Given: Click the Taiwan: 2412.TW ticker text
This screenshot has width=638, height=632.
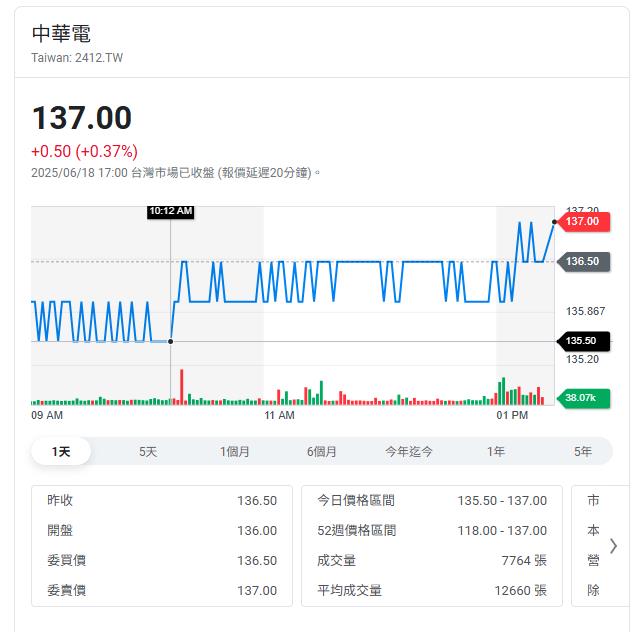Looking at the screenshot, I should pos(77,58).
